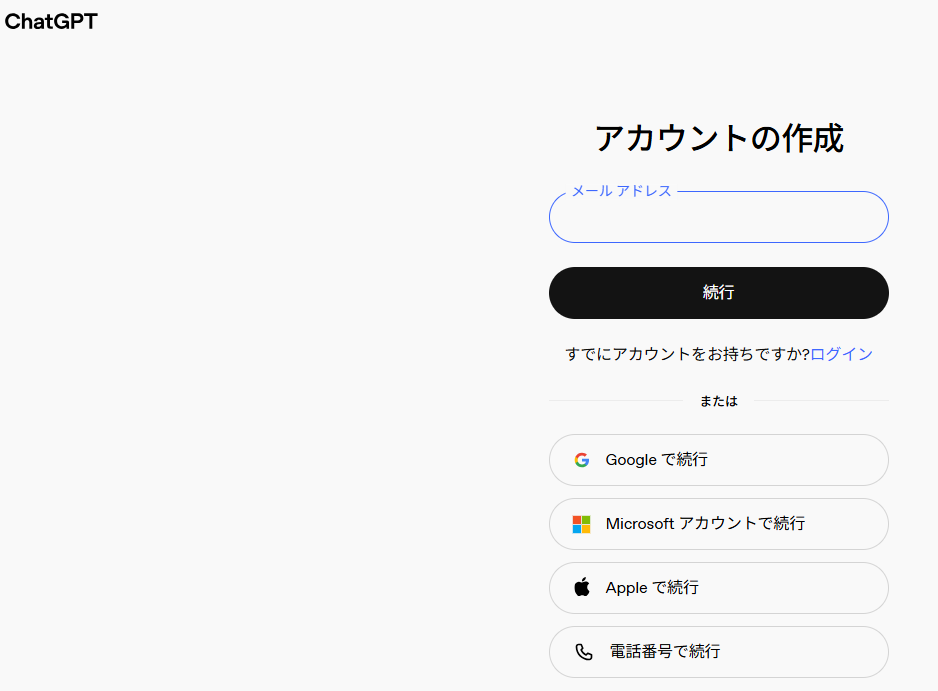Select the colored Google icon inside its sign-in button
Screen dimensions: 938x691
[582, 459]
